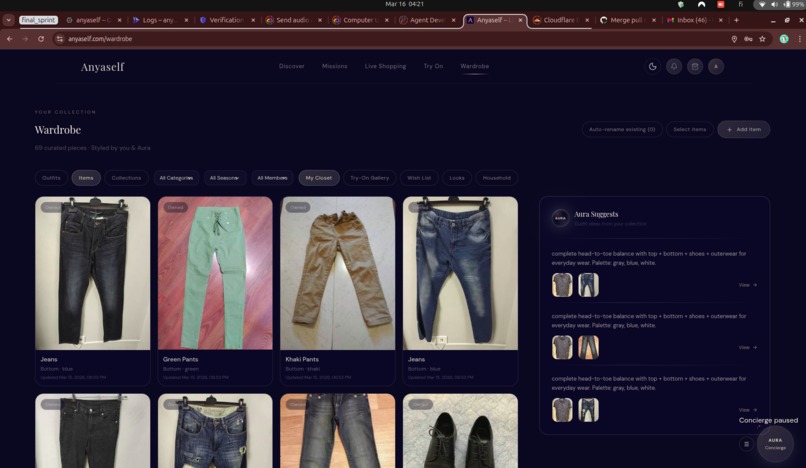Open the Chrome three-dot menu
The image size is (806, 468).
(x=799, y=39)
